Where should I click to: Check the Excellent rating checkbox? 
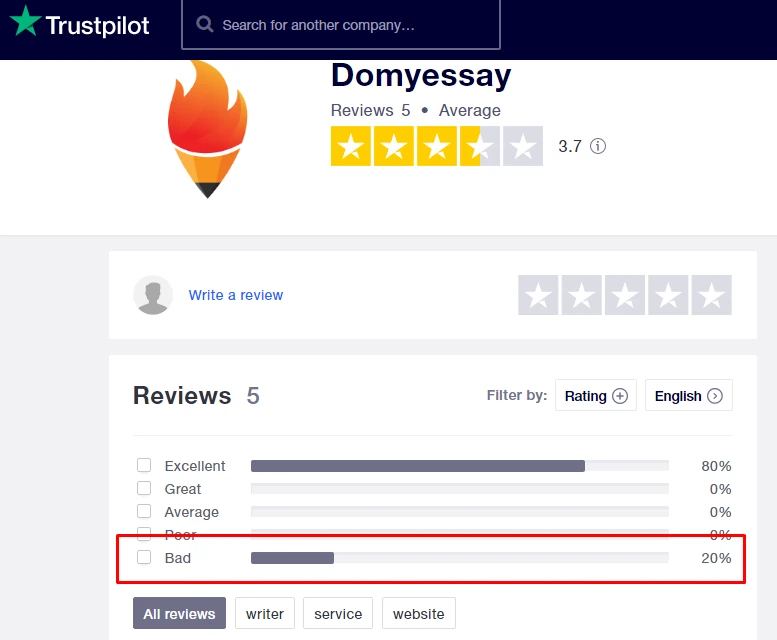coord(144,465)
